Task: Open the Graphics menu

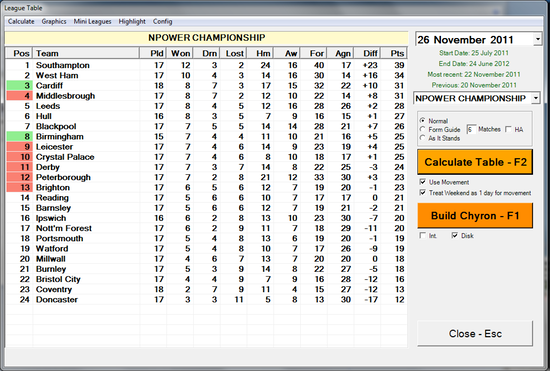Action: pos(54,21)
